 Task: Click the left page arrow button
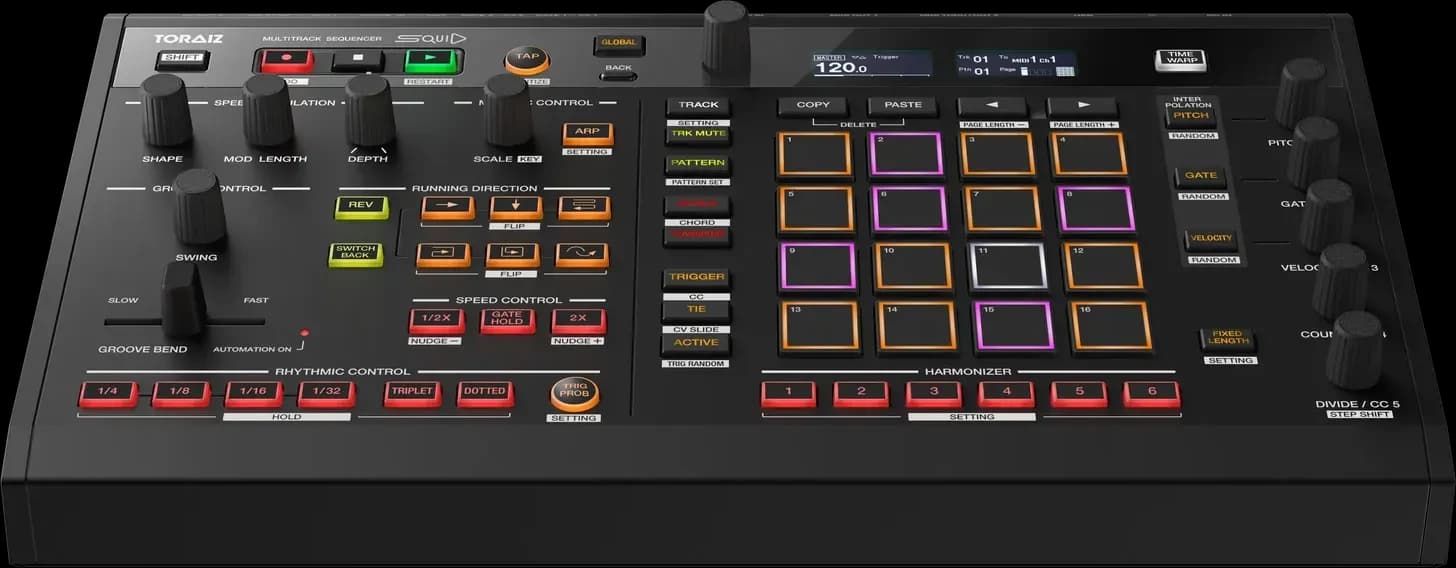992,106
